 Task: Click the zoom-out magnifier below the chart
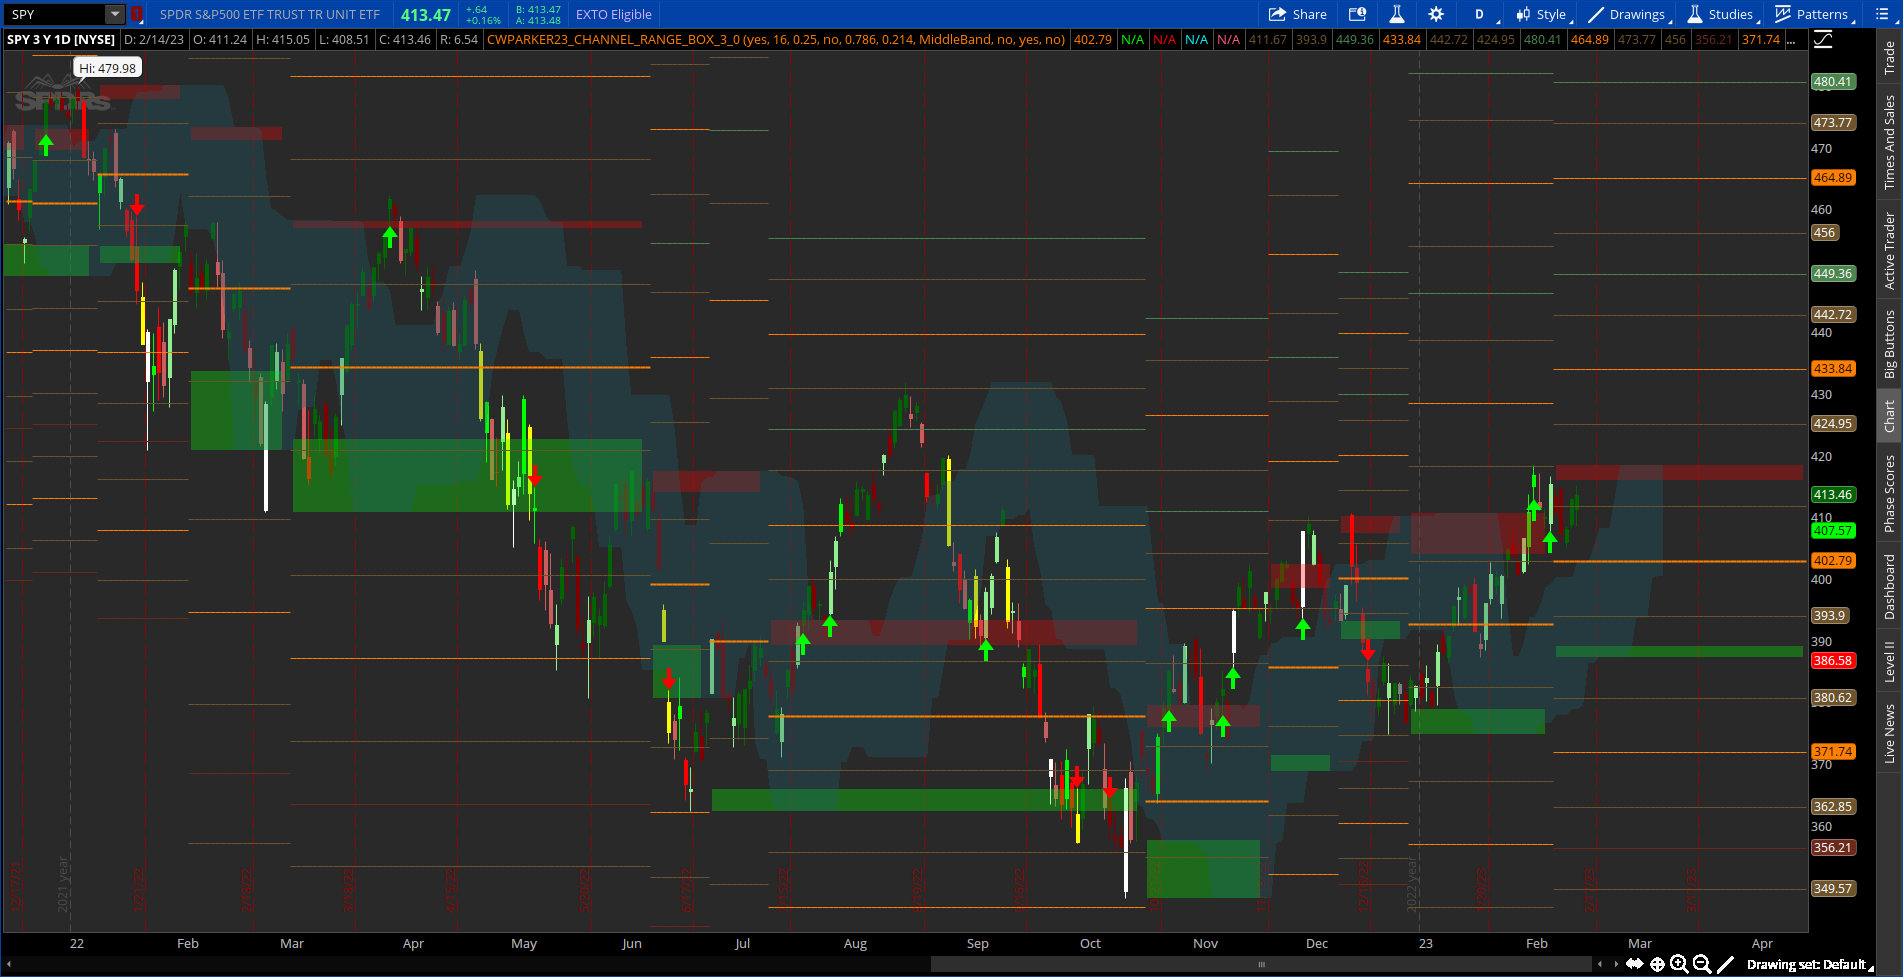[x=1700, y=964]
